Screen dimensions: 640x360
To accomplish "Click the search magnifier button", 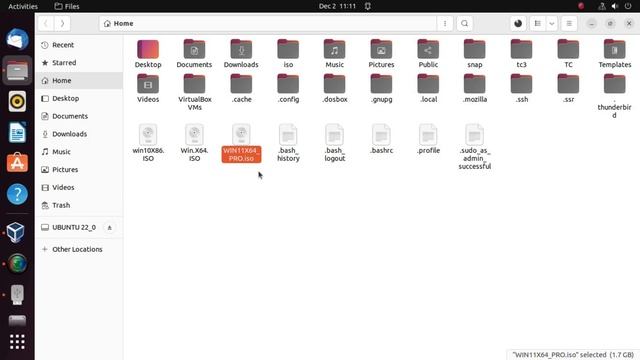I will tap(464, 24).
